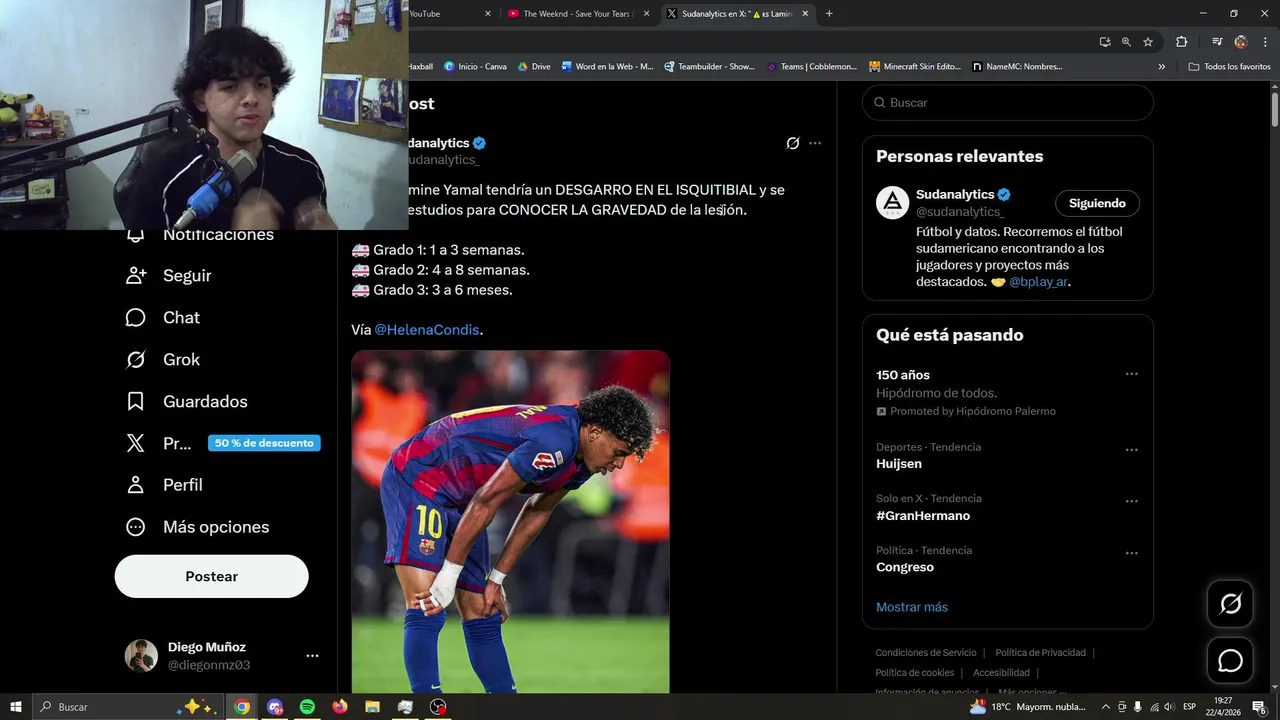Open the Chrome profile avatar
This screenshot has width=1280, height=720.
coord(1241,42)
